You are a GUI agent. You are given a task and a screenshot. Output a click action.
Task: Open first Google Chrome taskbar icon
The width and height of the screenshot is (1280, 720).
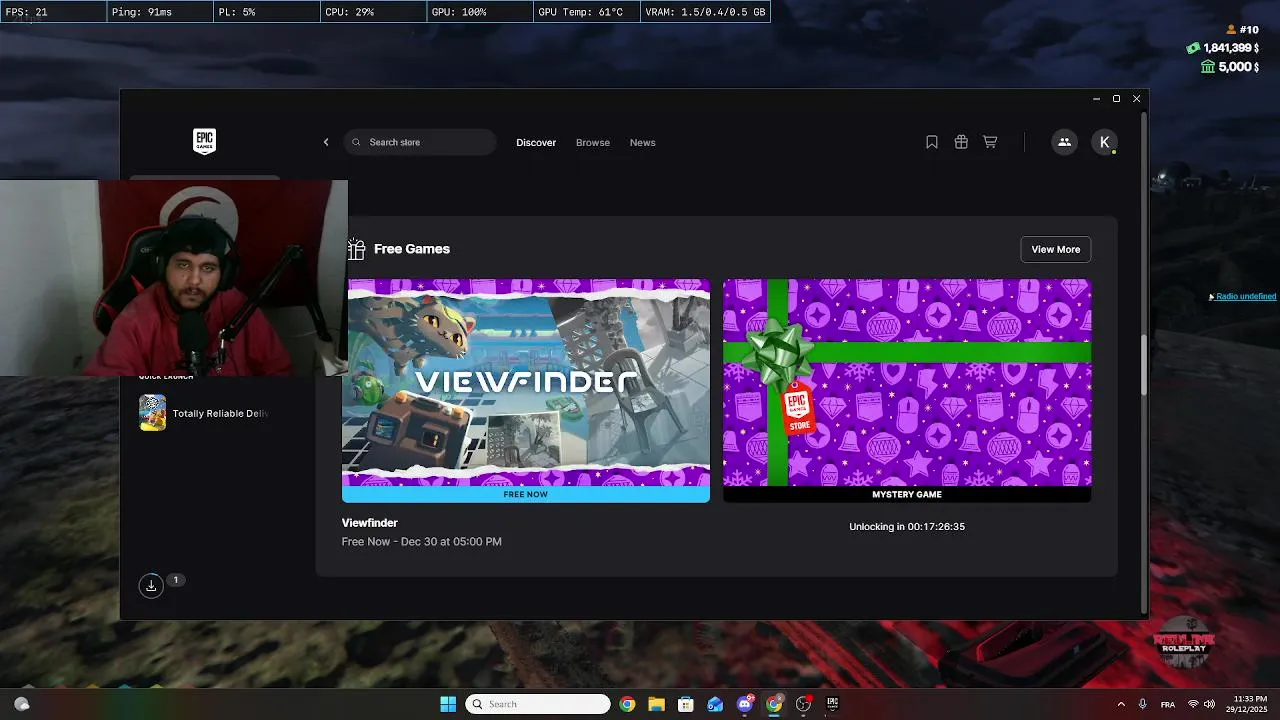coord(627,704)
